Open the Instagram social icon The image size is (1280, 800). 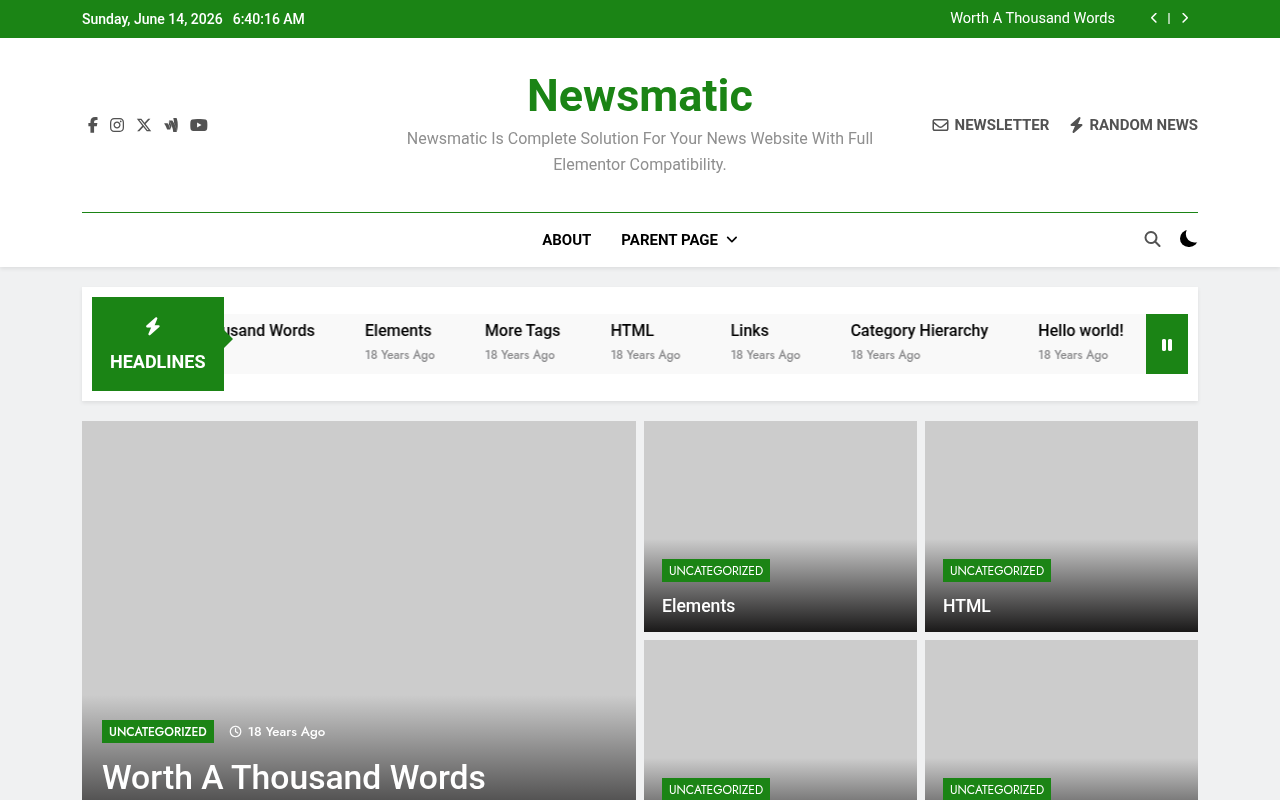(x=117, y=125)
